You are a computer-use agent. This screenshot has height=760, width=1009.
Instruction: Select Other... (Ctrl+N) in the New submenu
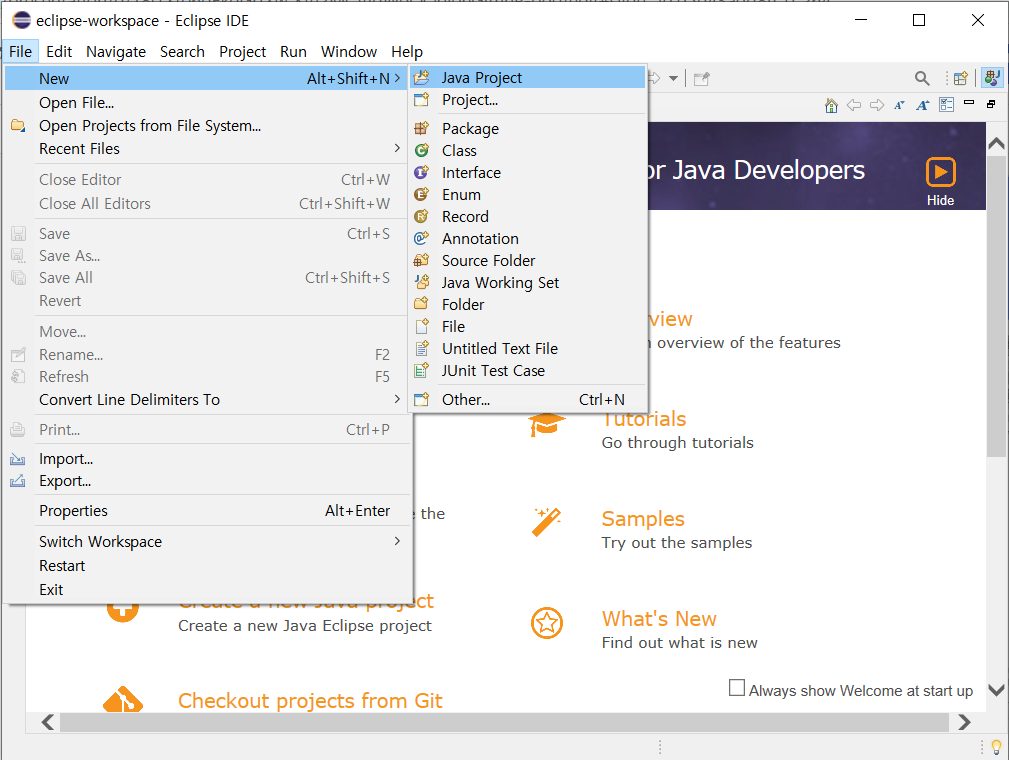(528, 400)
